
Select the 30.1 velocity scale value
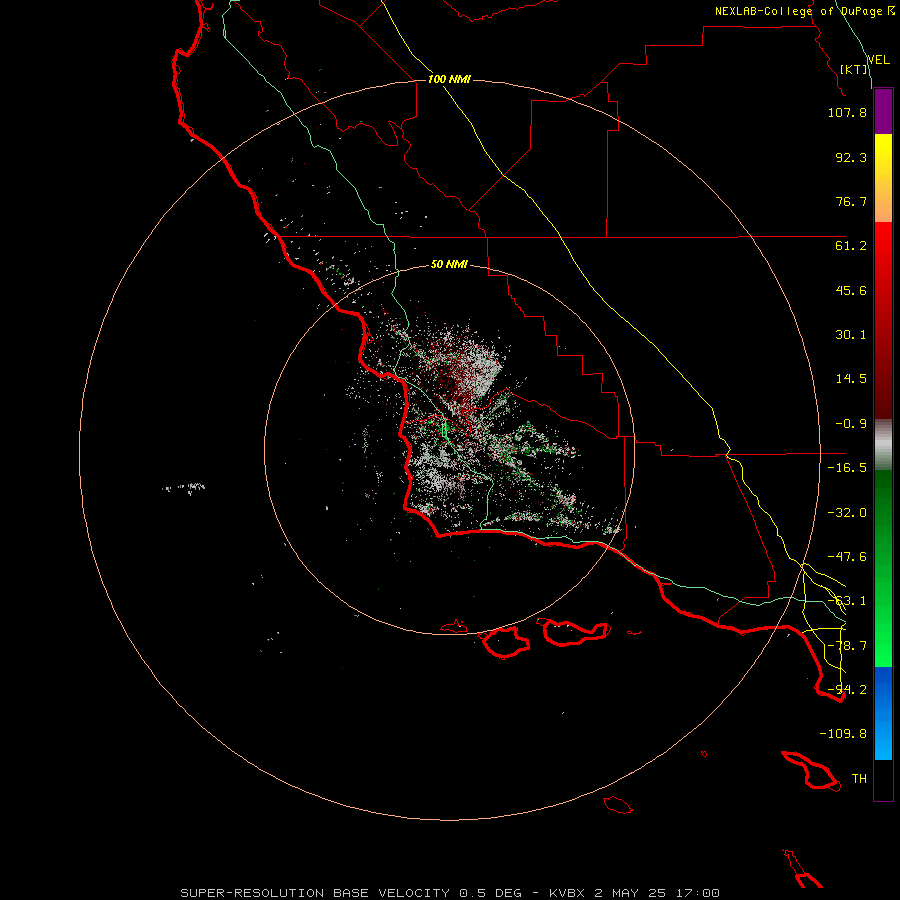coord(851,335)
